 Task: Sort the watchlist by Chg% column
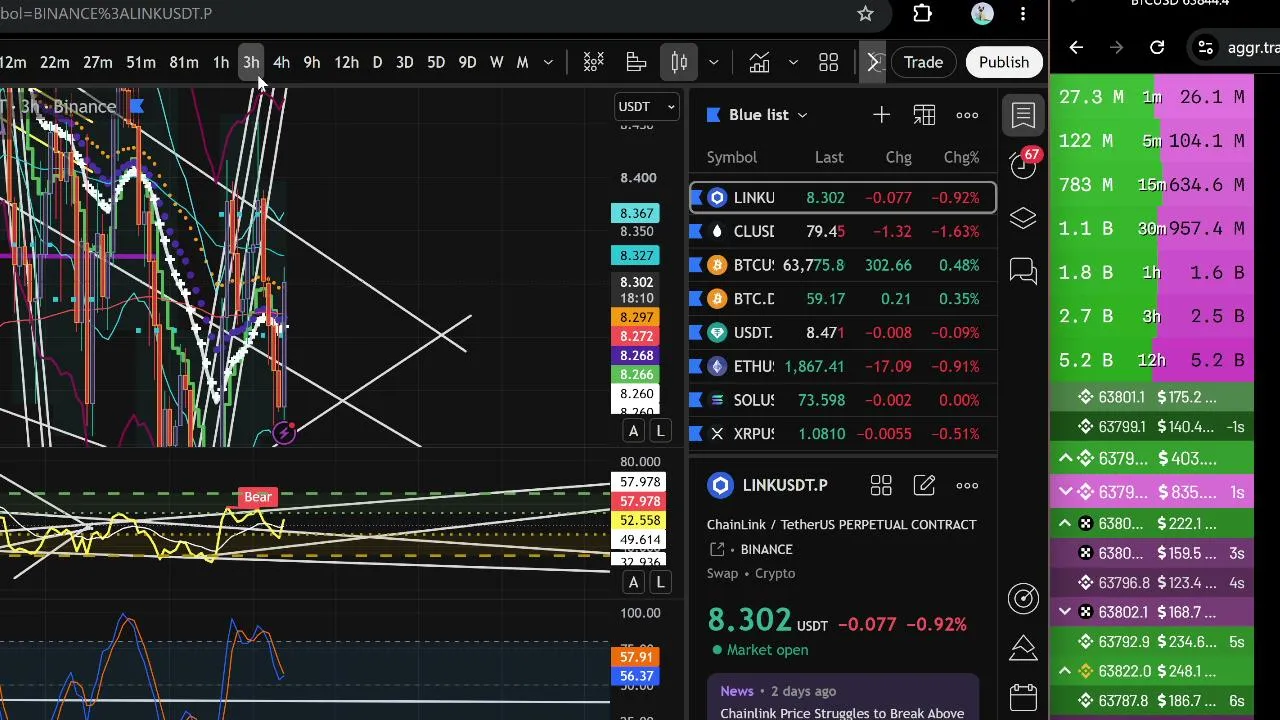pyautogui.click(x=961, y=157)
